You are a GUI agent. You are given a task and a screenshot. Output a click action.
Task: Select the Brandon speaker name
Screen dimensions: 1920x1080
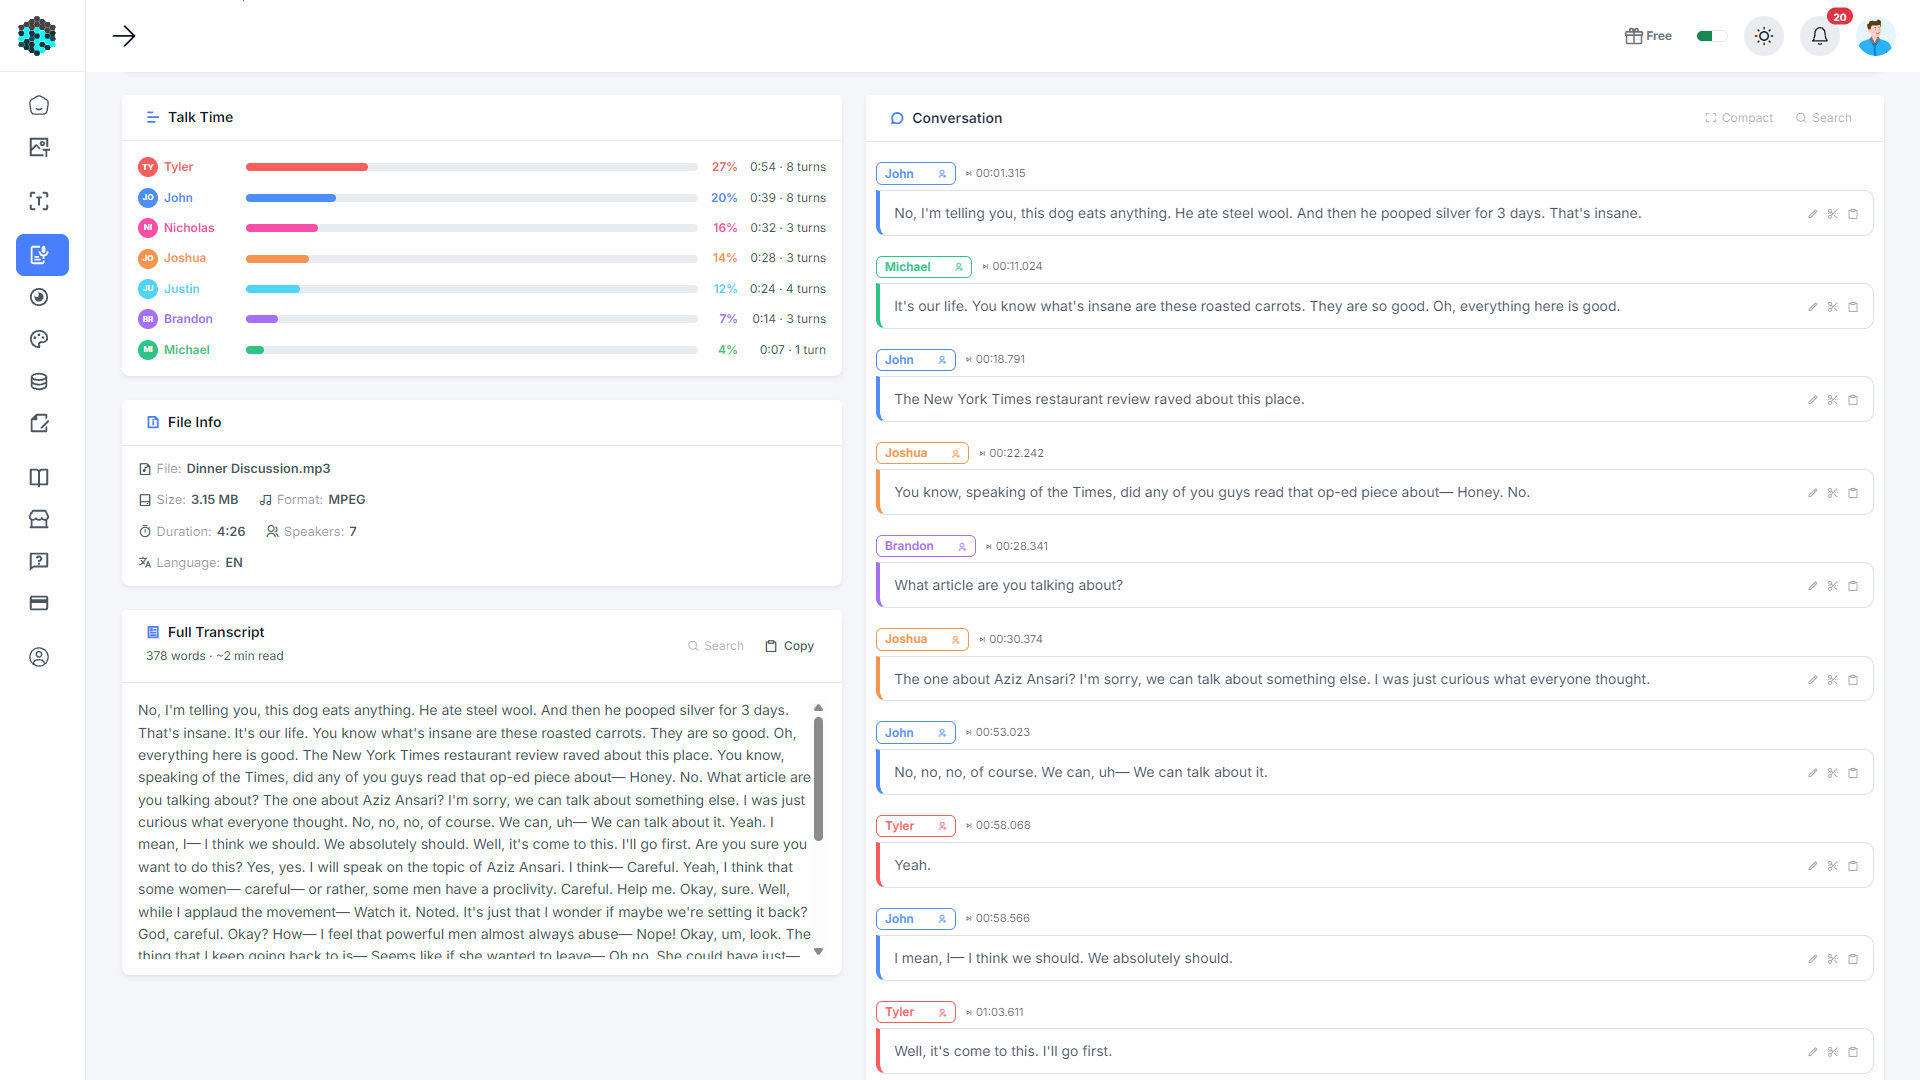188,319
